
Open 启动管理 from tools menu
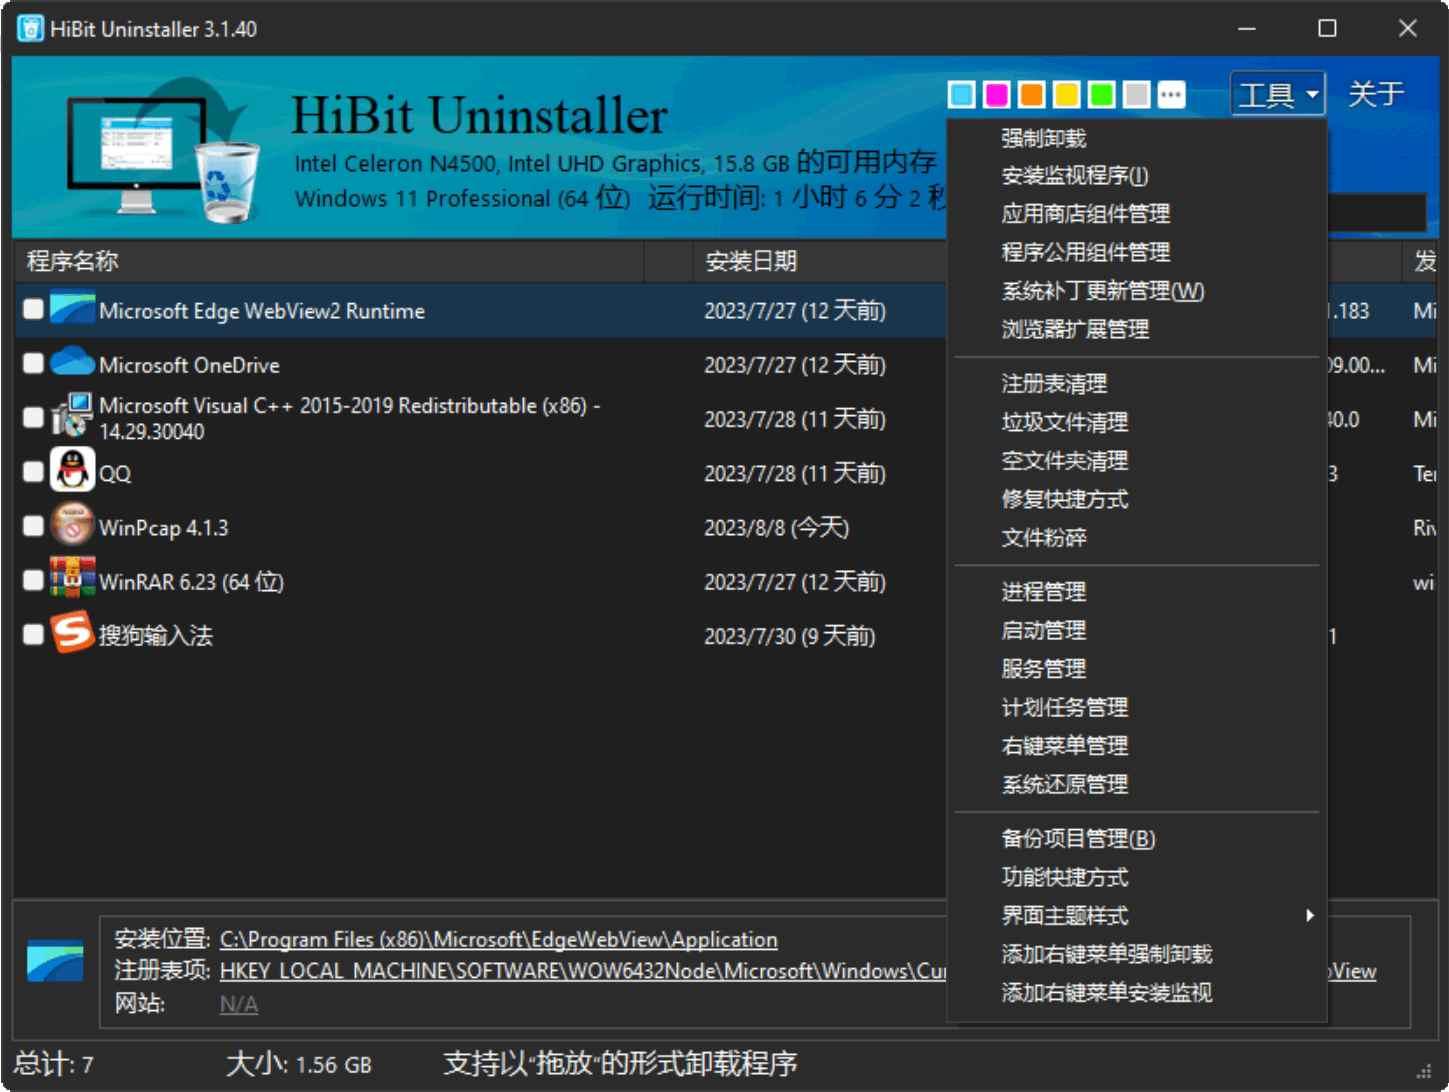(x=1044, y=630)
